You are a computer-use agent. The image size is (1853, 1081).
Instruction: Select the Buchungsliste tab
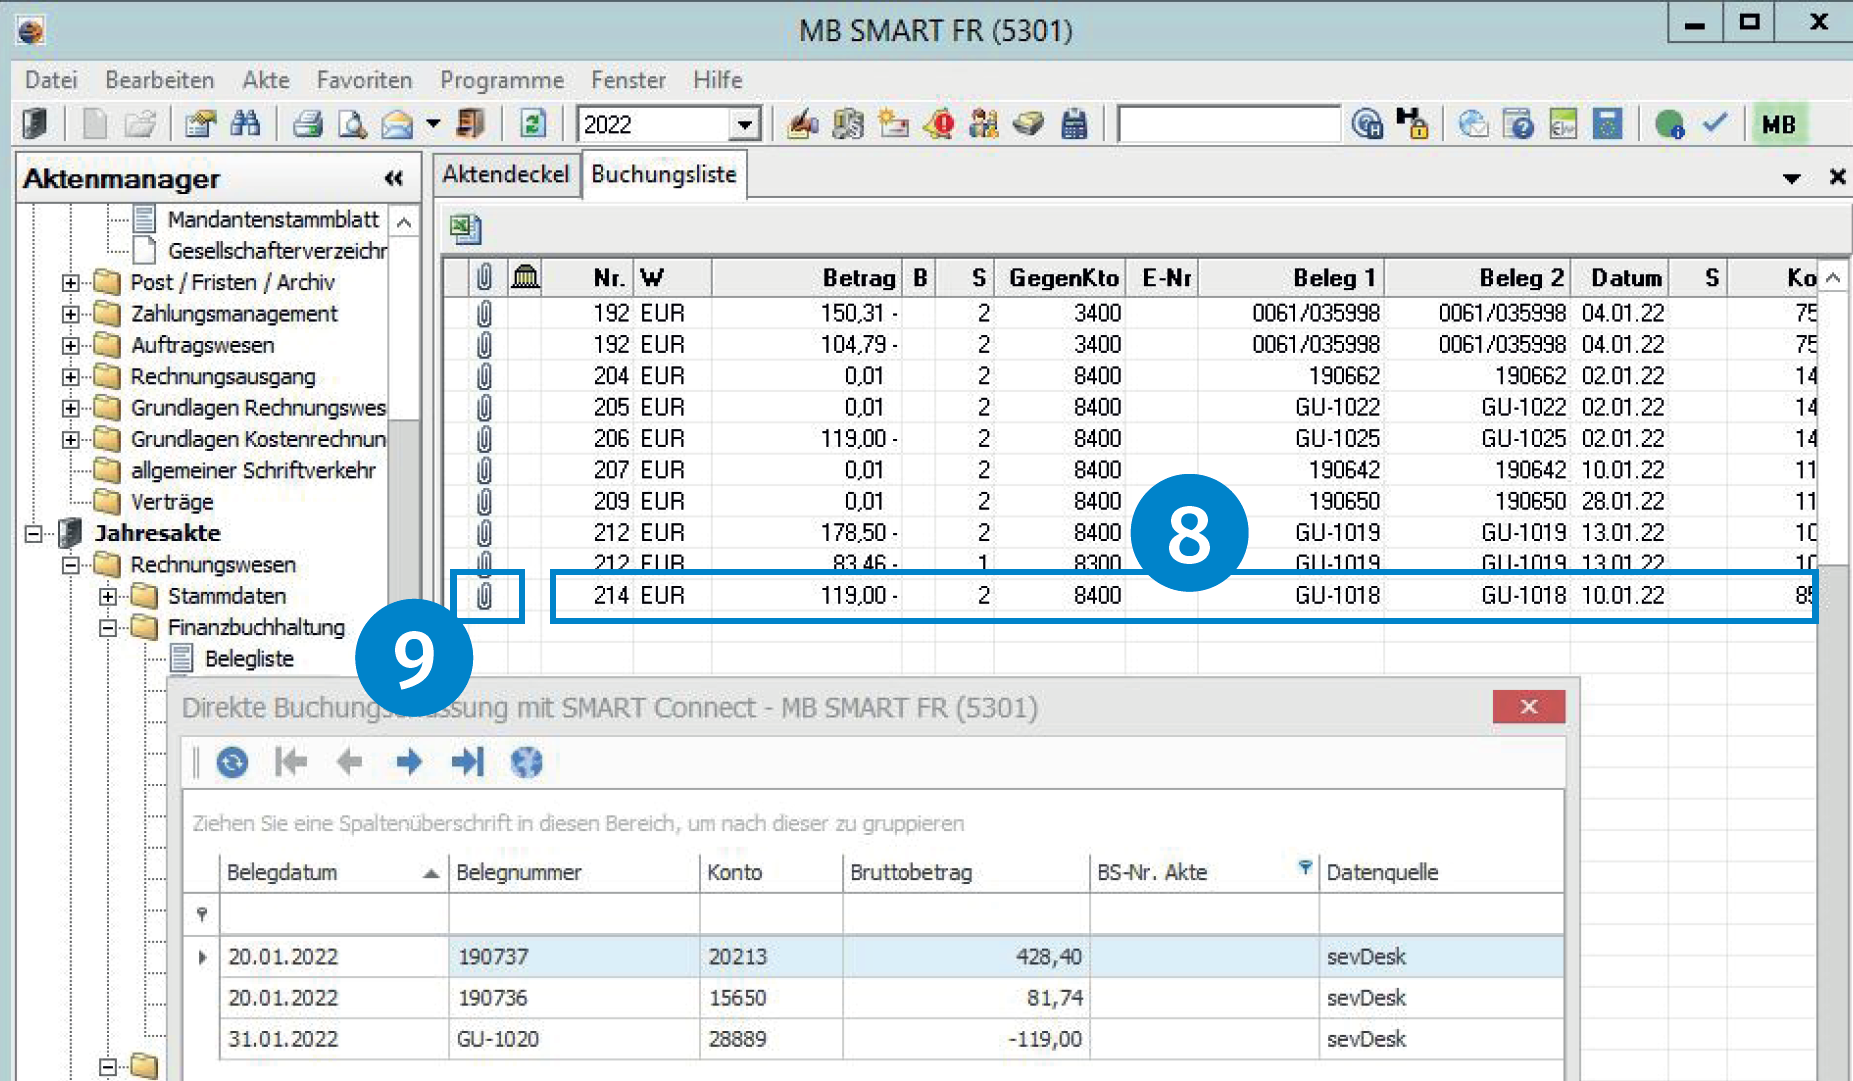664,174
